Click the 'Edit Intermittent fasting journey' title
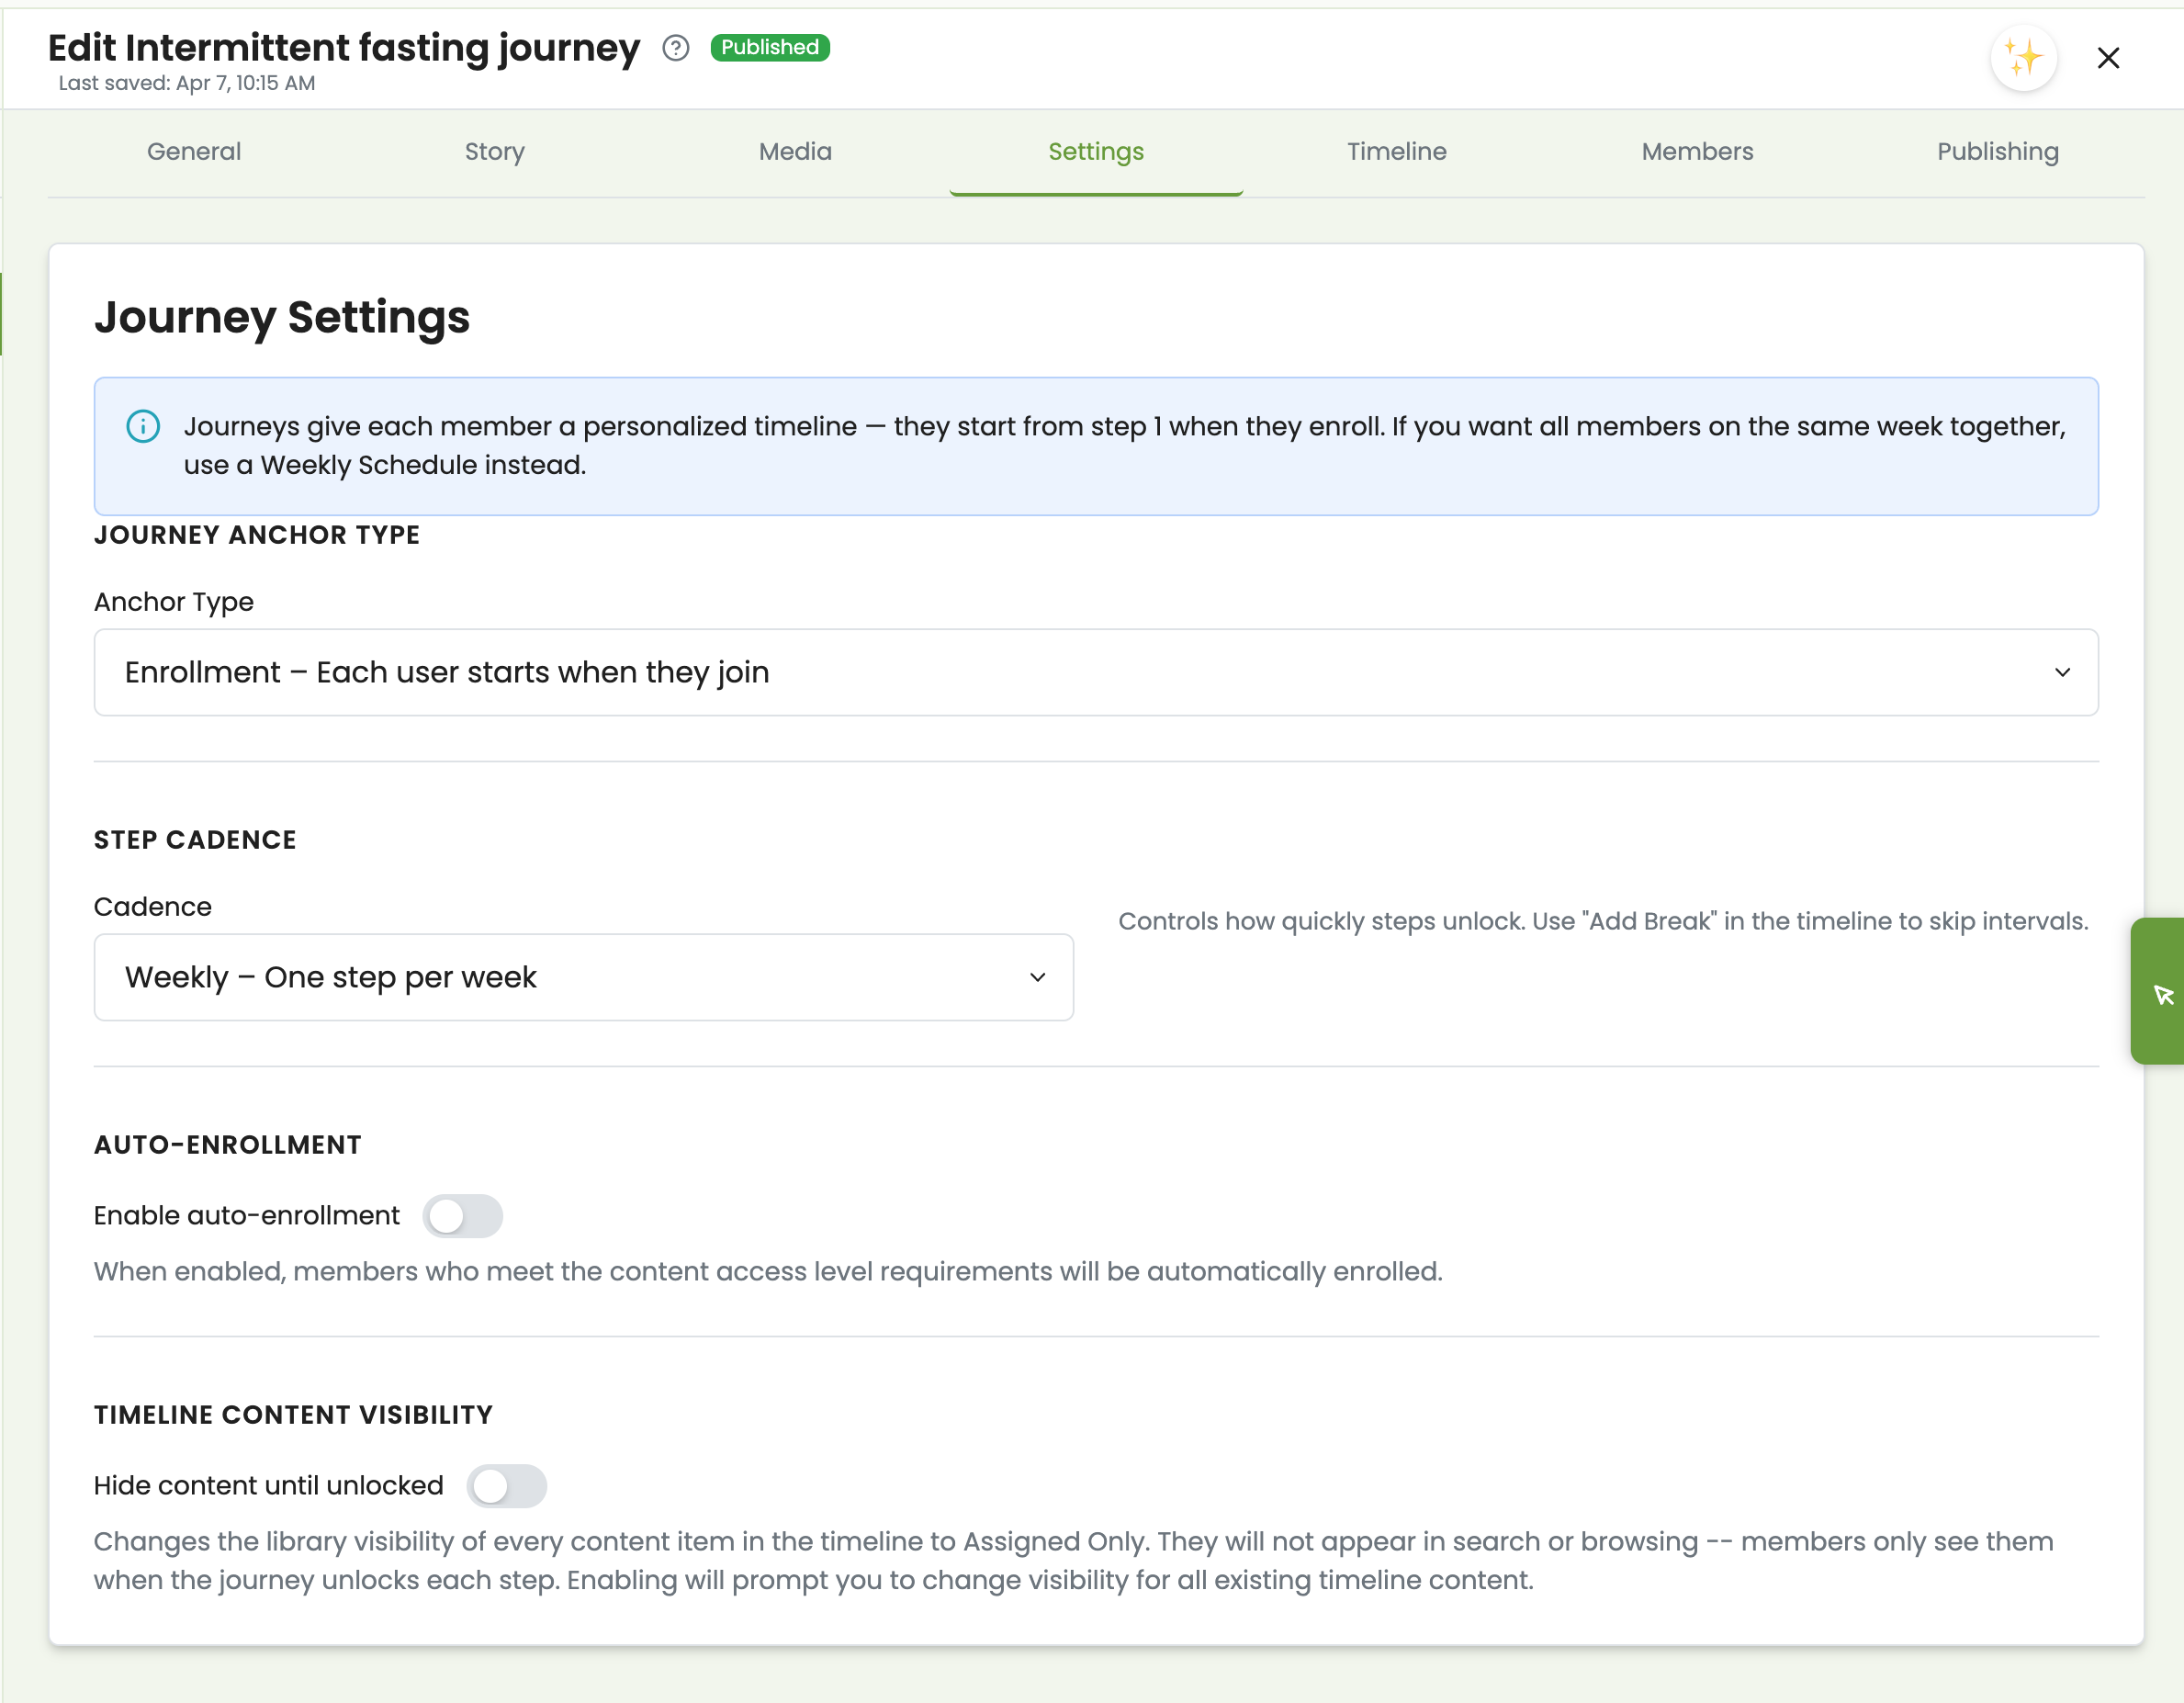The image size is (2184, 1703). 344,47
